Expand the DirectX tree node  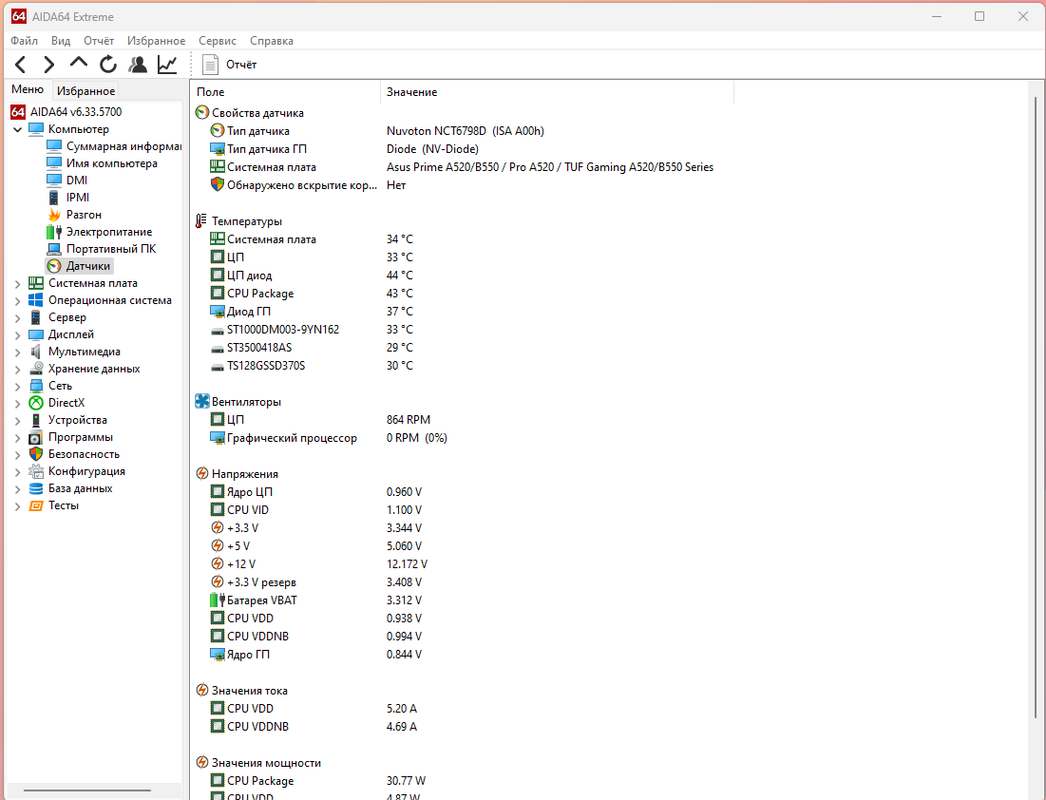tap(17, 403)
